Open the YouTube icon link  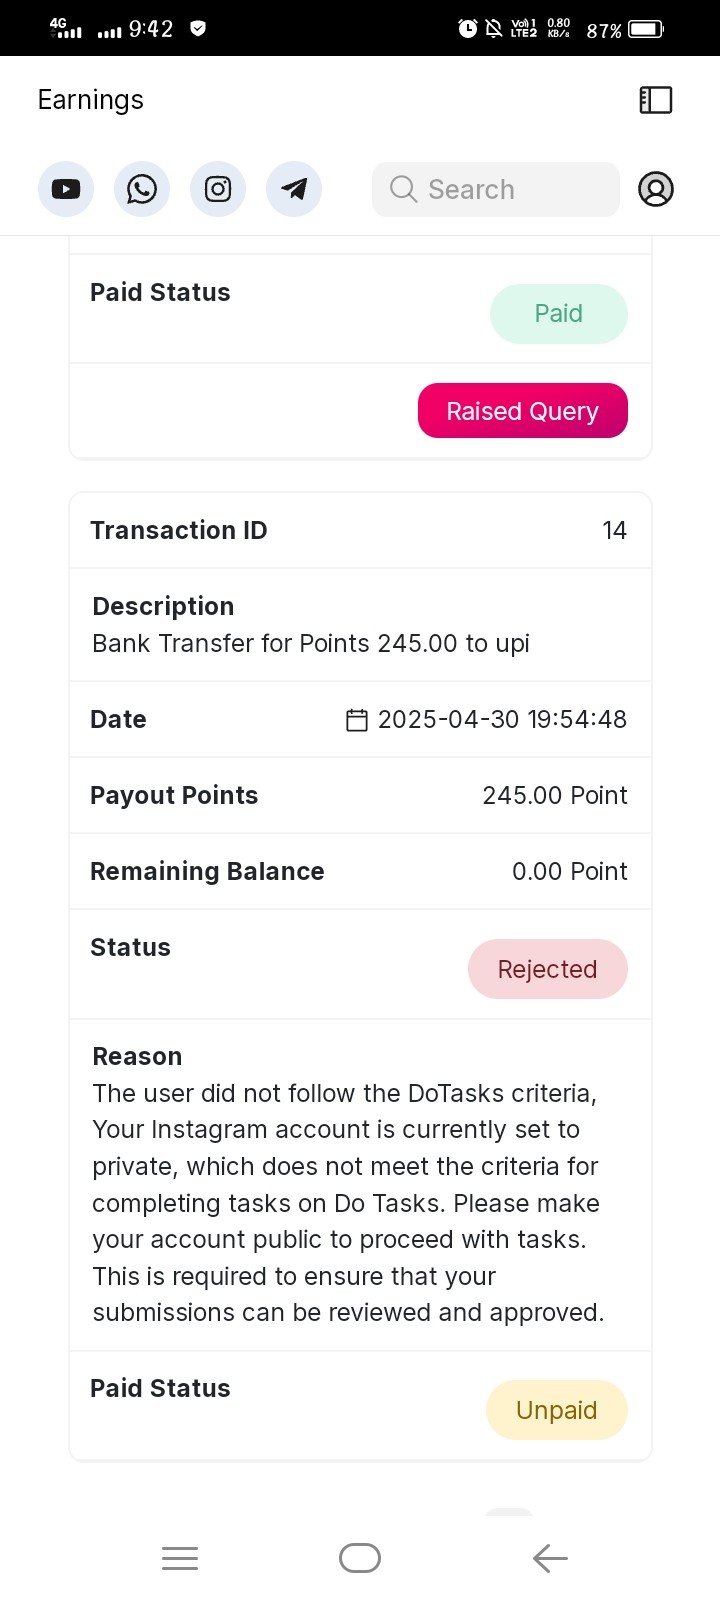pos(66,189)
